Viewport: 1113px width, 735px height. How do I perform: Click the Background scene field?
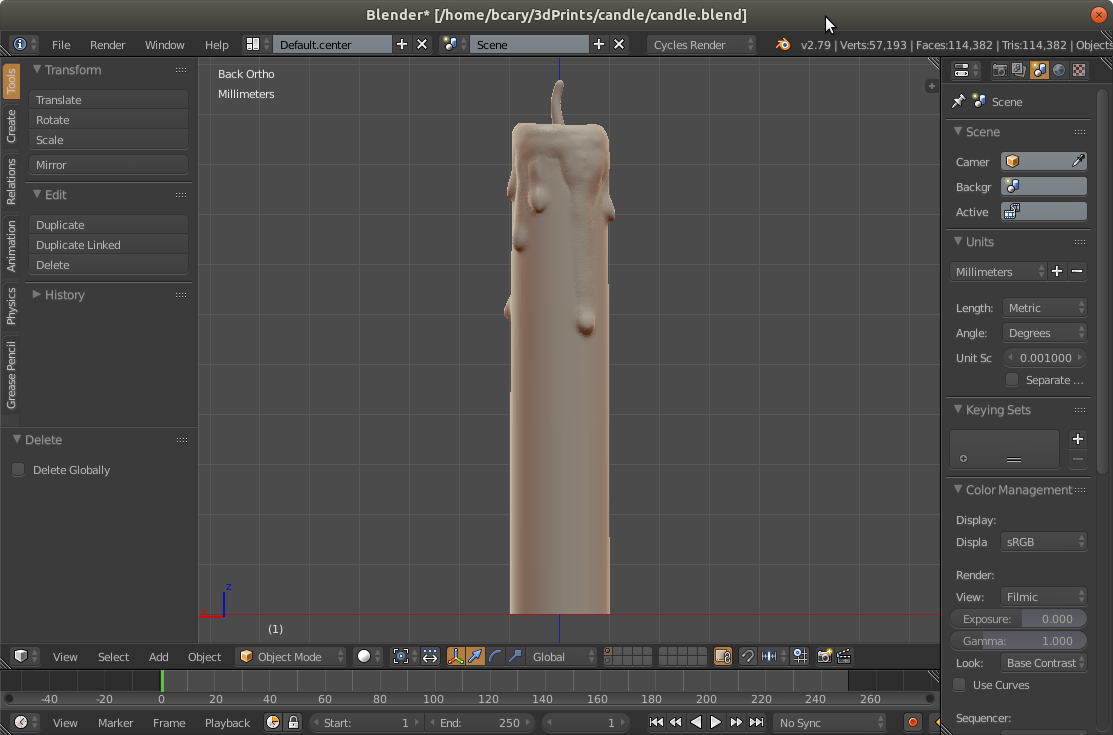[x=1043, y=187]
